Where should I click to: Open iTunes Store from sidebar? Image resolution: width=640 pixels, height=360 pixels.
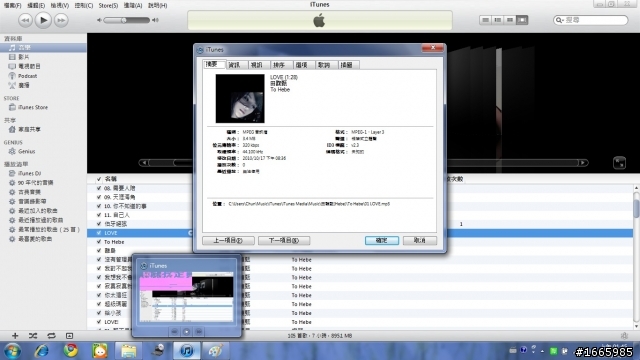(33, 107)
